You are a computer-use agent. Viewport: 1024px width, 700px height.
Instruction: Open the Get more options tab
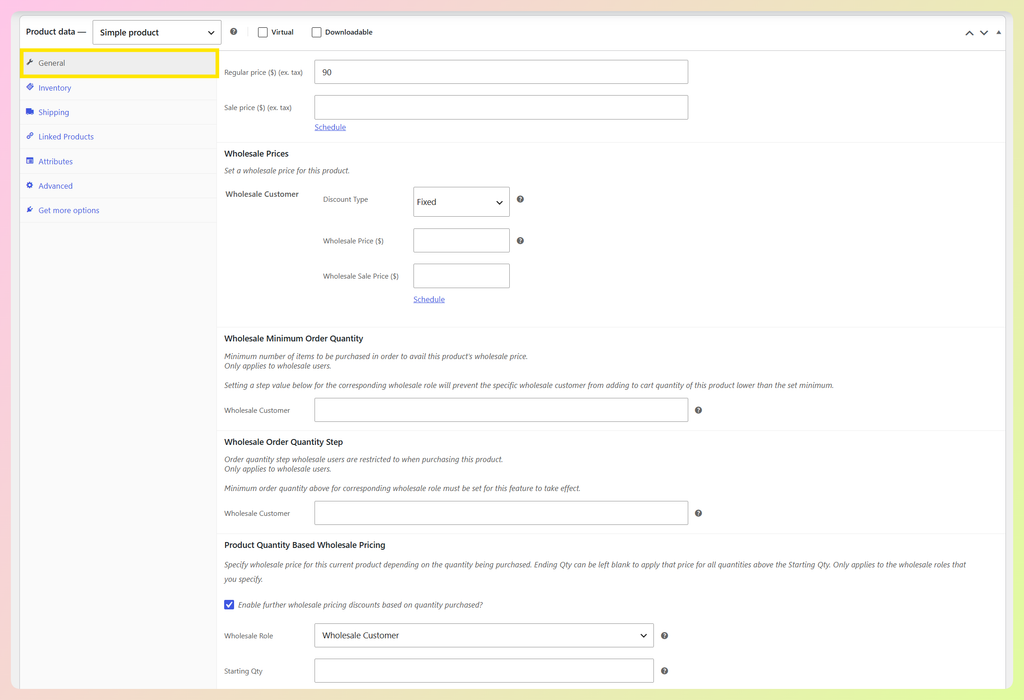coord(119,210)
